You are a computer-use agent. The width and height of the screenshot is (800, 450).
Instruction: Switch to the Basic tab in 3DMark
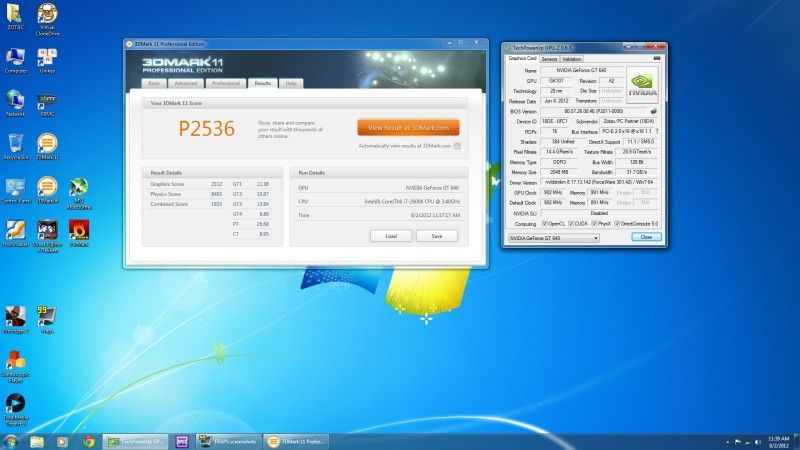(155, 83)
